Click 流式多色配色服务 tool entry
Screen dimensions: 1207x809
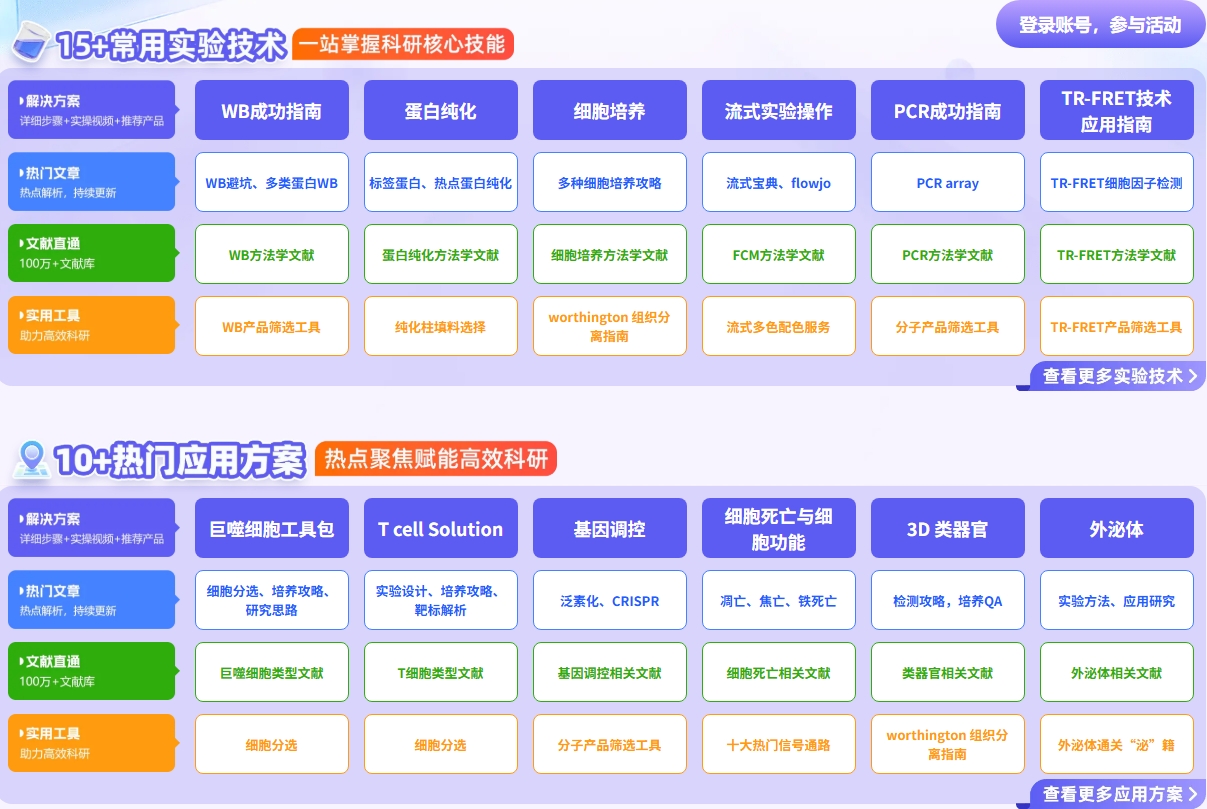pos(778,326)
